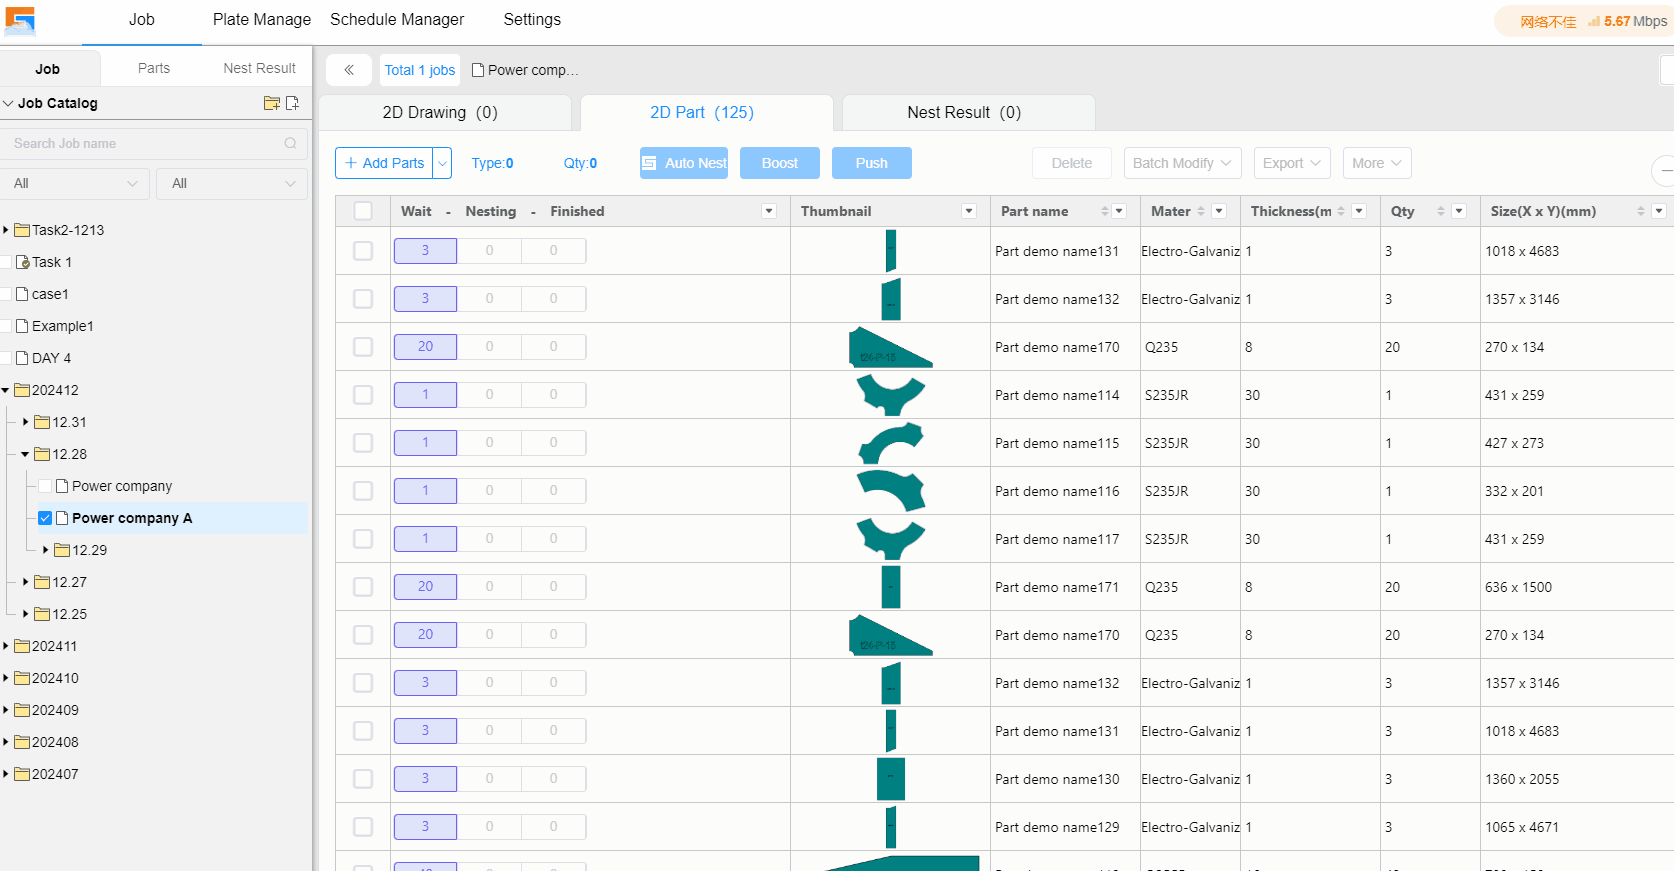This screenshot has width=1674, height=871.
Task: Click sort arrows on Qty column
Action: (1440, 211)
